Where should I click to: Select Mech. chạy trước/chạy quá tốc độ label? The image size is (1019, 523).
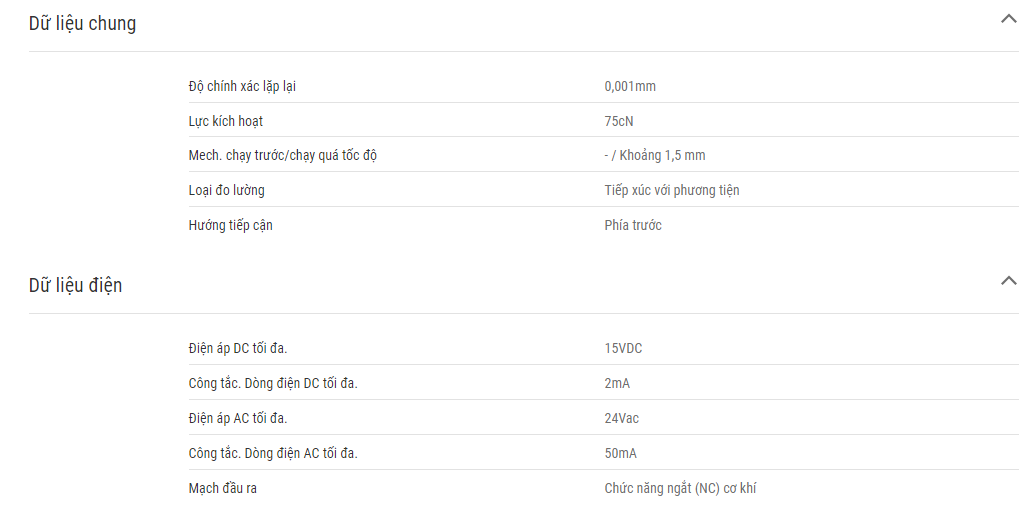283,156
